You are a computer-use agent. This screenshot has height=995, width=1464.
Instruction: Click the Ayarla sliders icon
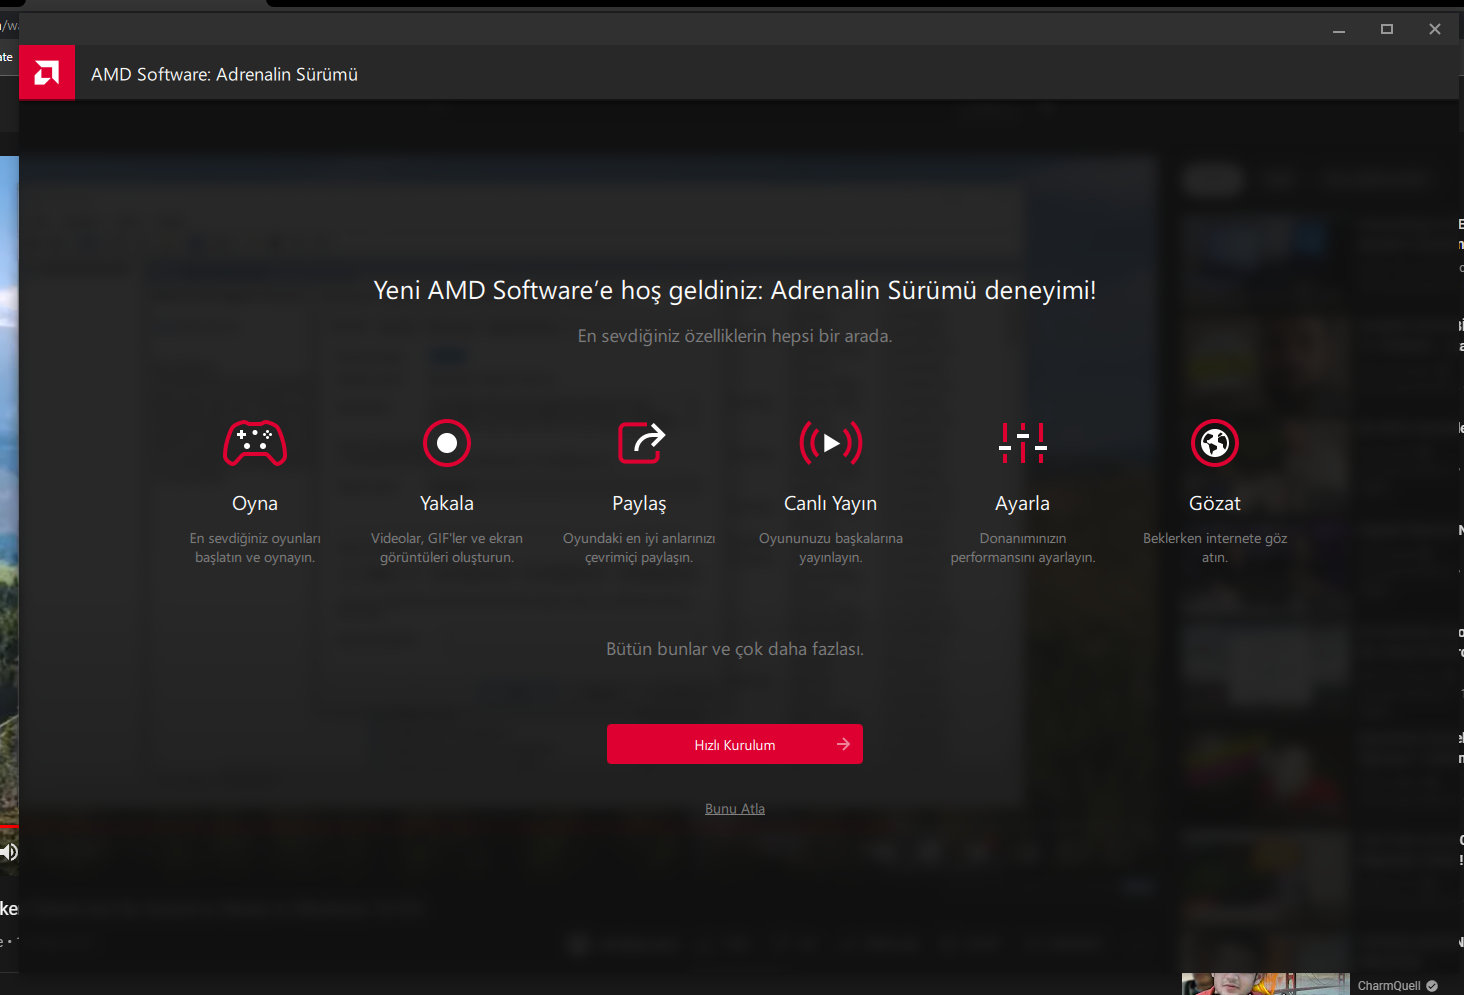pos(1023,443)
